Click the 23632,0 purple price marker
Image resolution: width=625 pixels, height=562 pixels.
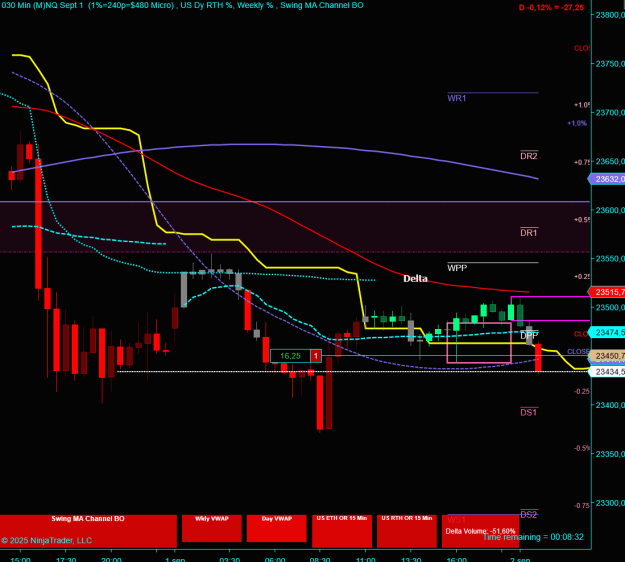point(607,179)
